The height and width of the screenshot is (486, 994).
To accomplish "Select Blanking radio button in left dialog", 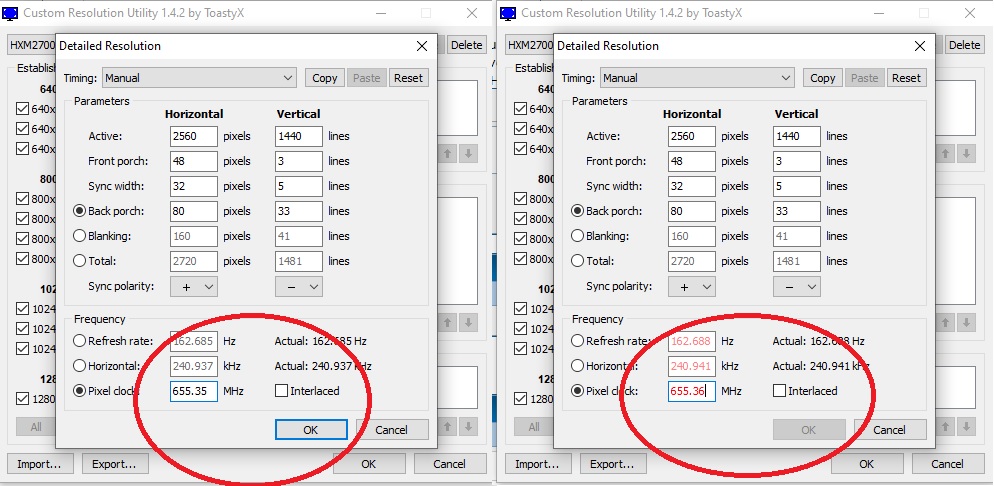I will (80, 236).
